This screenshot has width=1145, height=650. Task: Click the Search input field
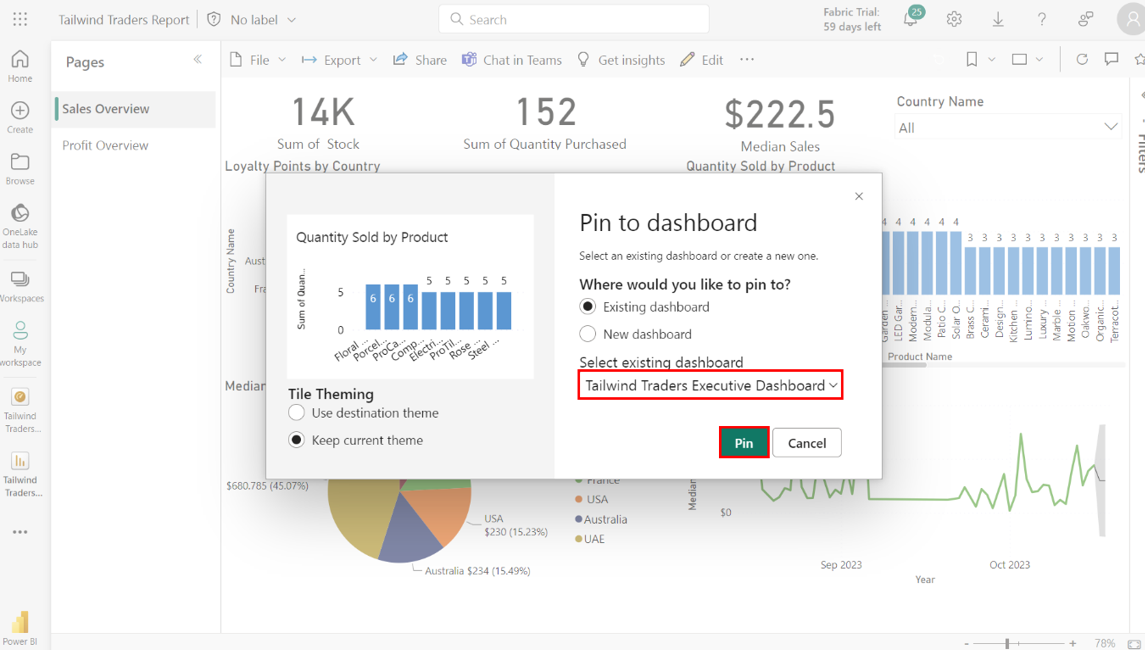(574, 19)
